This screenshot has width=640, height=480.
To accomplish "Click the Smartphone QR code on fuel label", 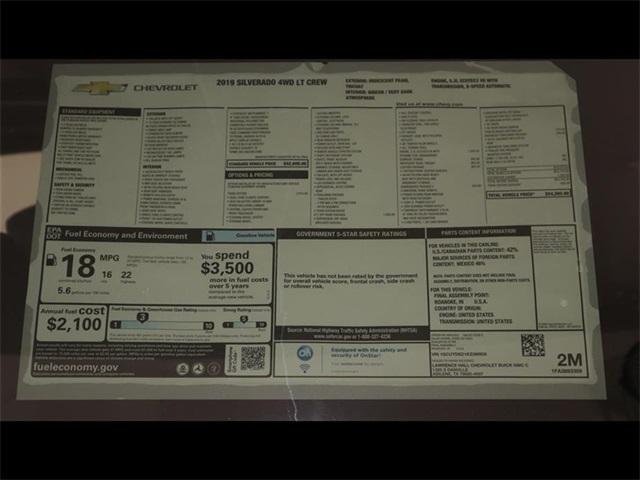I will [252, 359].
